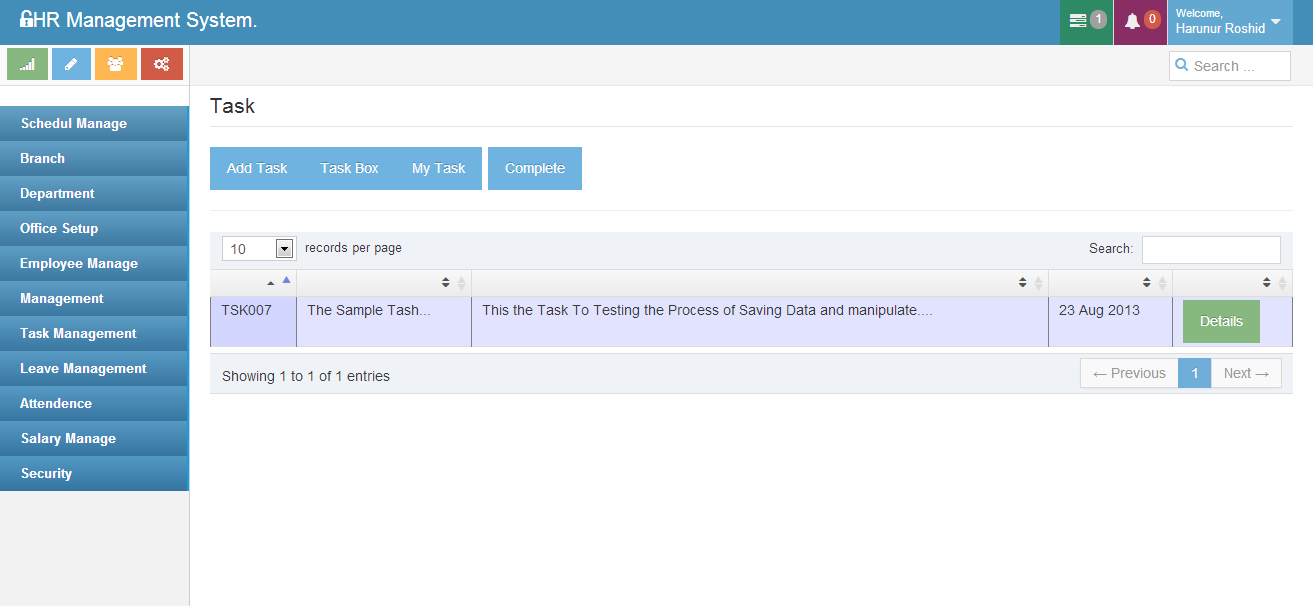Click the green signal bars shortcut icon
The height and width of the screenshot is (606, 1313).
coord(28,64)
